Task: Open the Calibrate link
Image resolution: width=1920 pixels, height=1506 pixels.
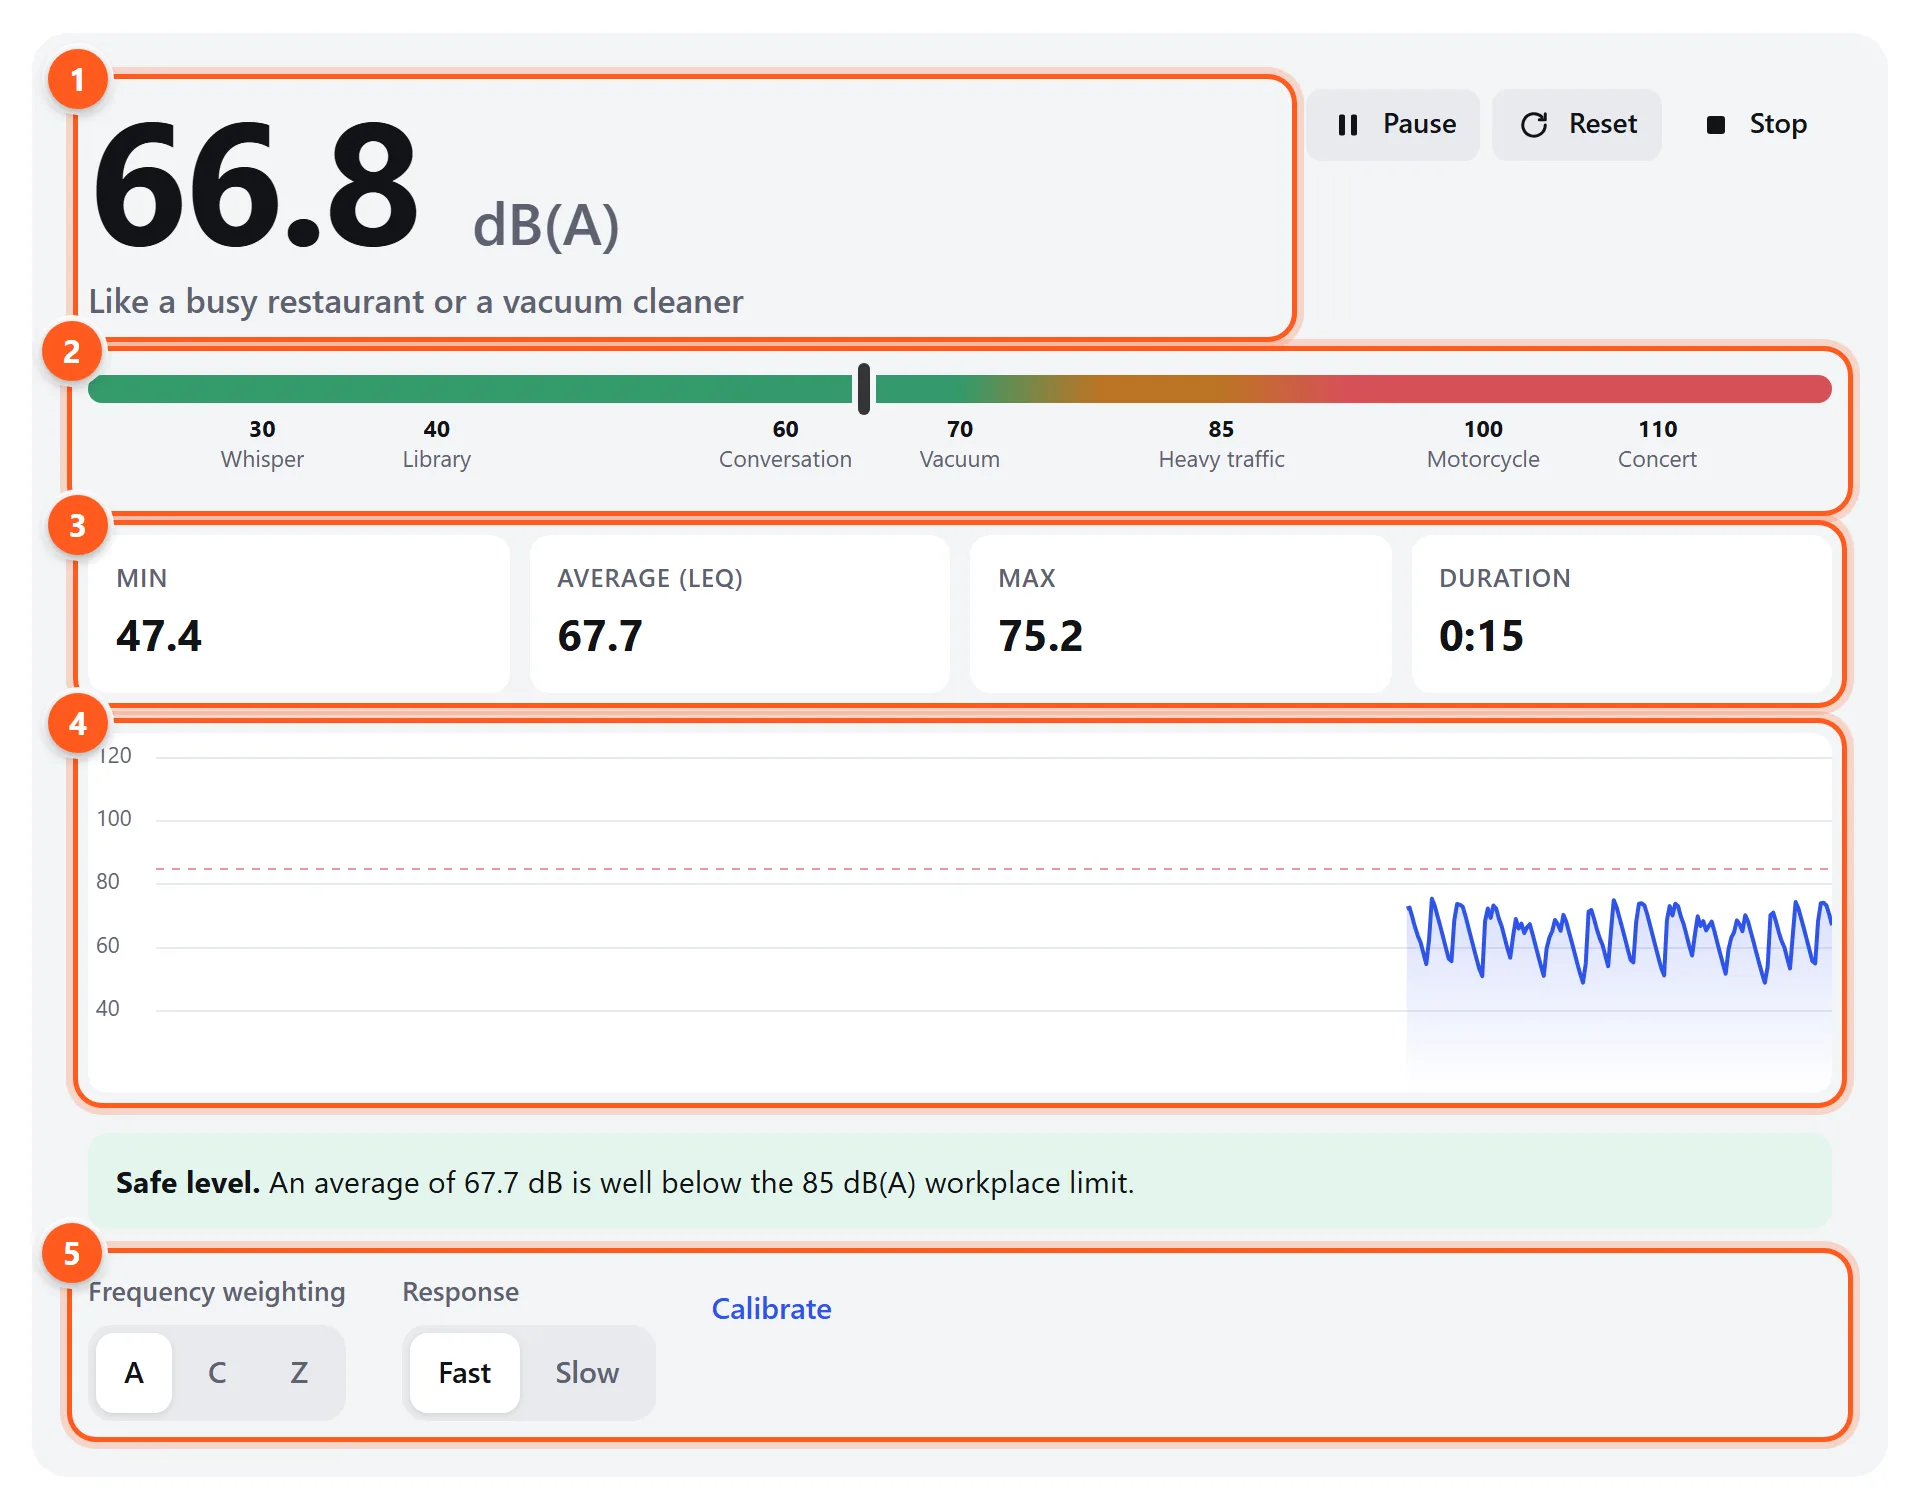Action: [771, 1308]
